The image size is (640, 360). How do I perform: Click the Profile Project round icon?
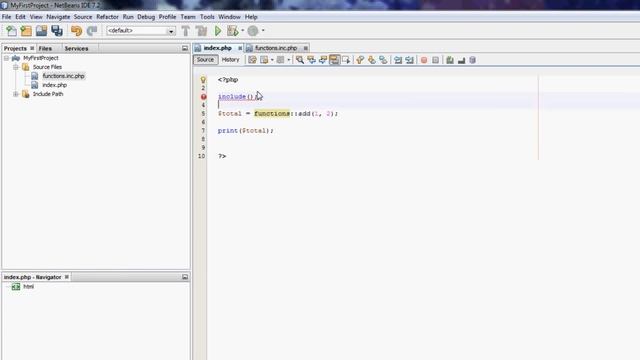point(253,31)
